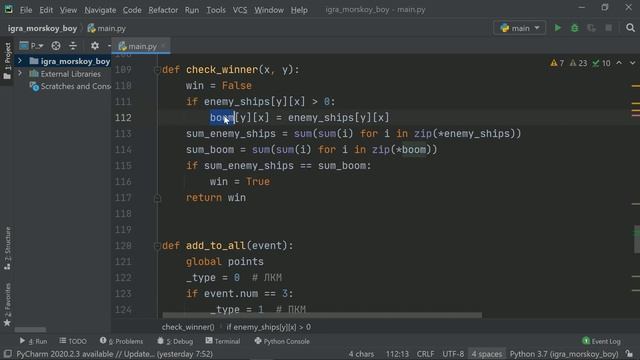Open the Structure tool window side button
Viewport: 640px width, 360px height.
tap(7, 248)
